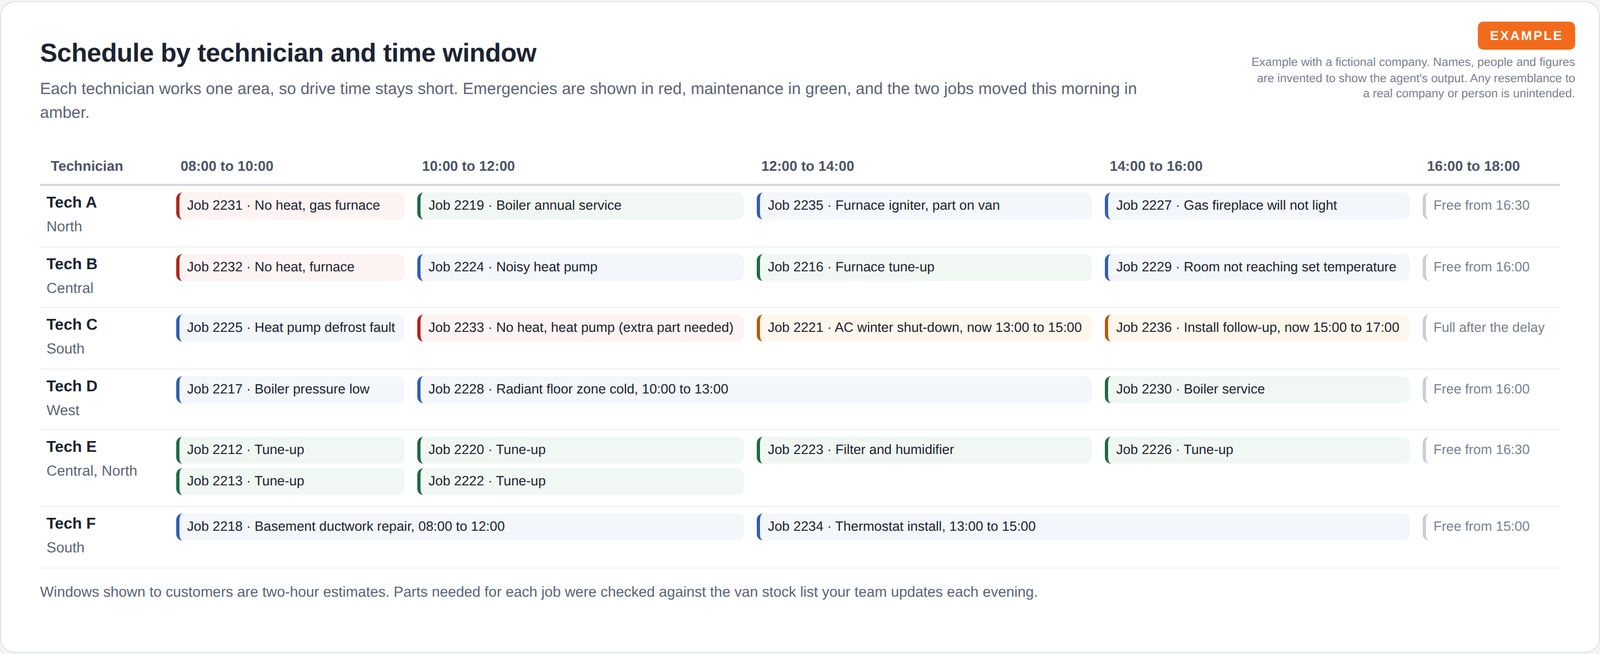Viewport: 1600px width, 654px height.
Task: Click Job 2226 Tune-up
Action: click(1257, 450)
